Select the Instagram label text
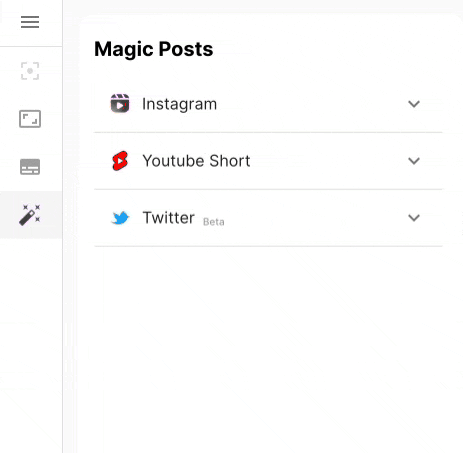 (x=180, y=104)
